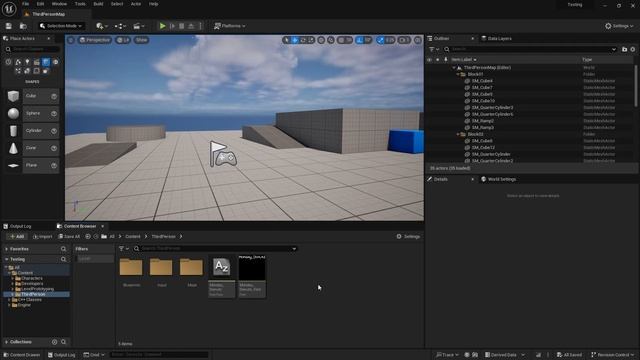Activate the Rotate tool in viewport toolbar
The image size is (640, 360).
coord(303,40)
